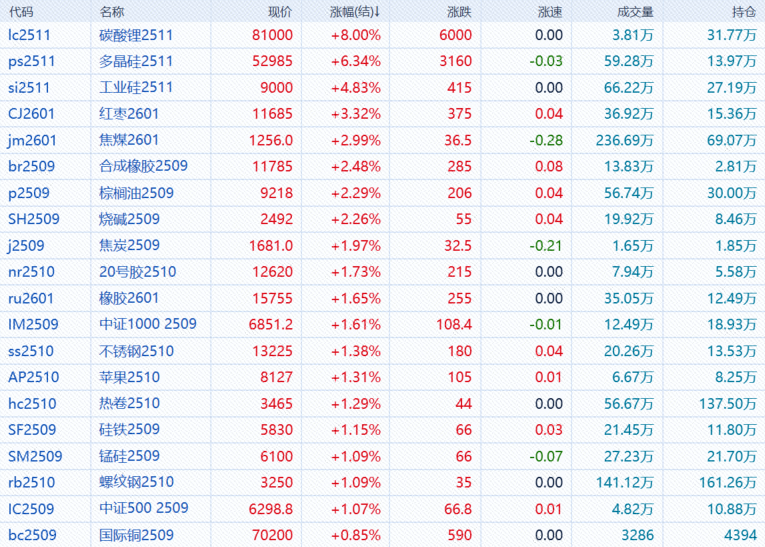Select the 多晶硅2511 contract name
The height and width of the screenshot is (547, 765).
coord(136,61)
